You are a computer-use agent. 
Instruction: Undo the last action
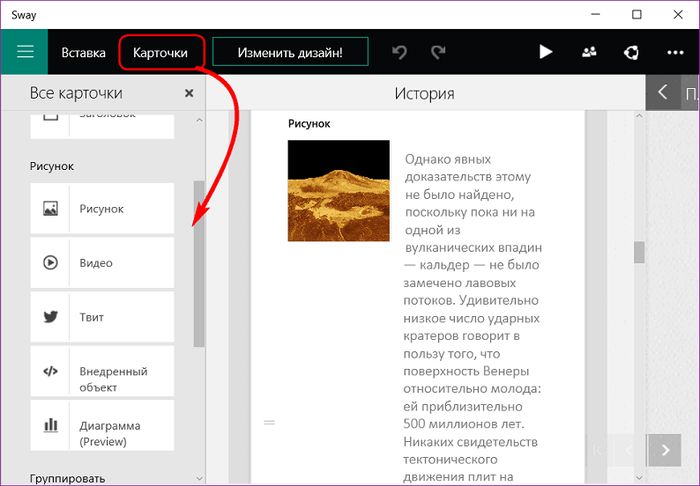tap(400, 52)
